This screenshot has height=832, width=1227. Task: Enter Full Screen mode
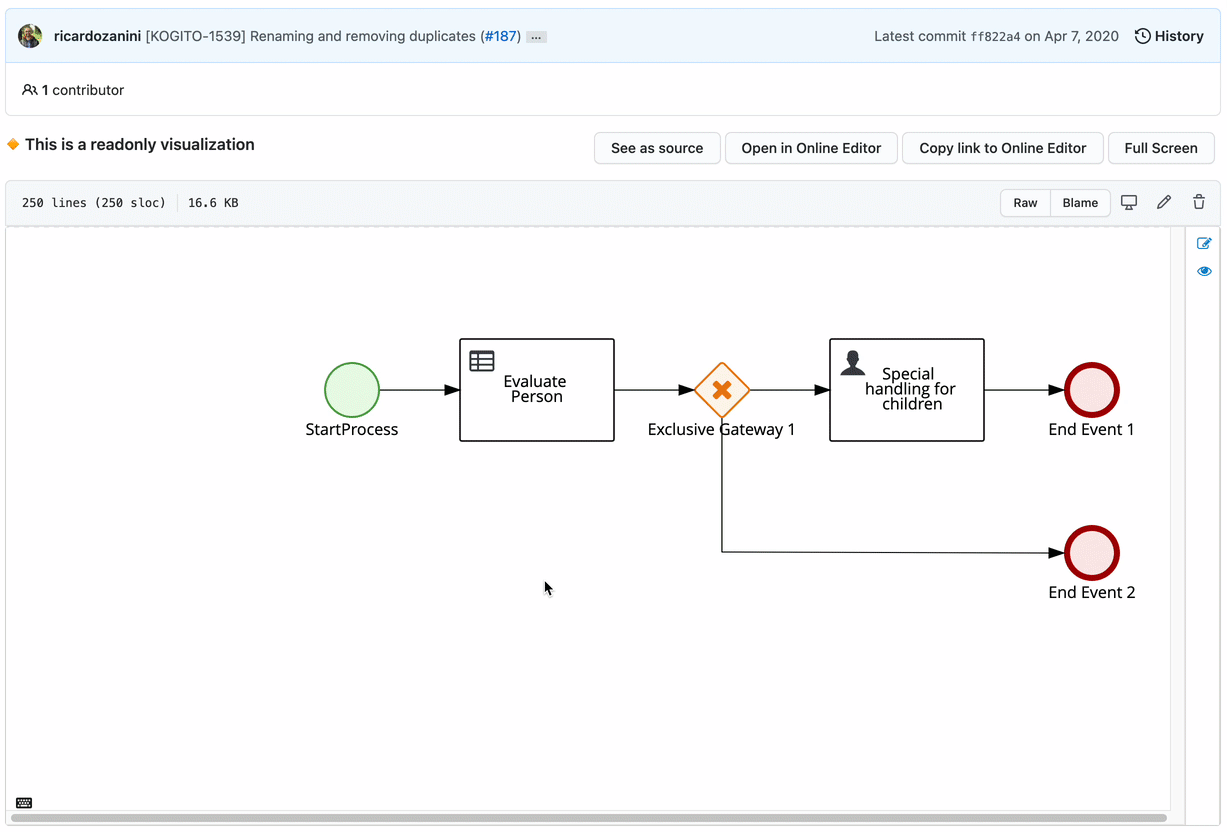(x=1160, y=148)
